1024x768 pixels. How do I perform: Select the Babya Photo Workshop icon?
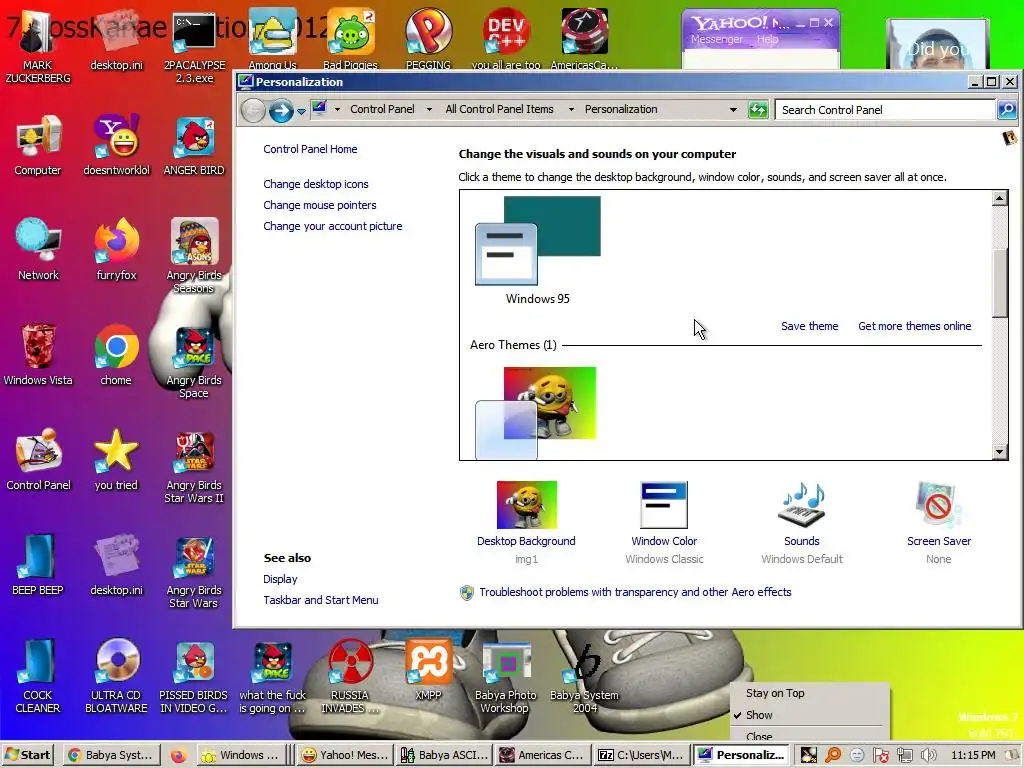(505, 676)
